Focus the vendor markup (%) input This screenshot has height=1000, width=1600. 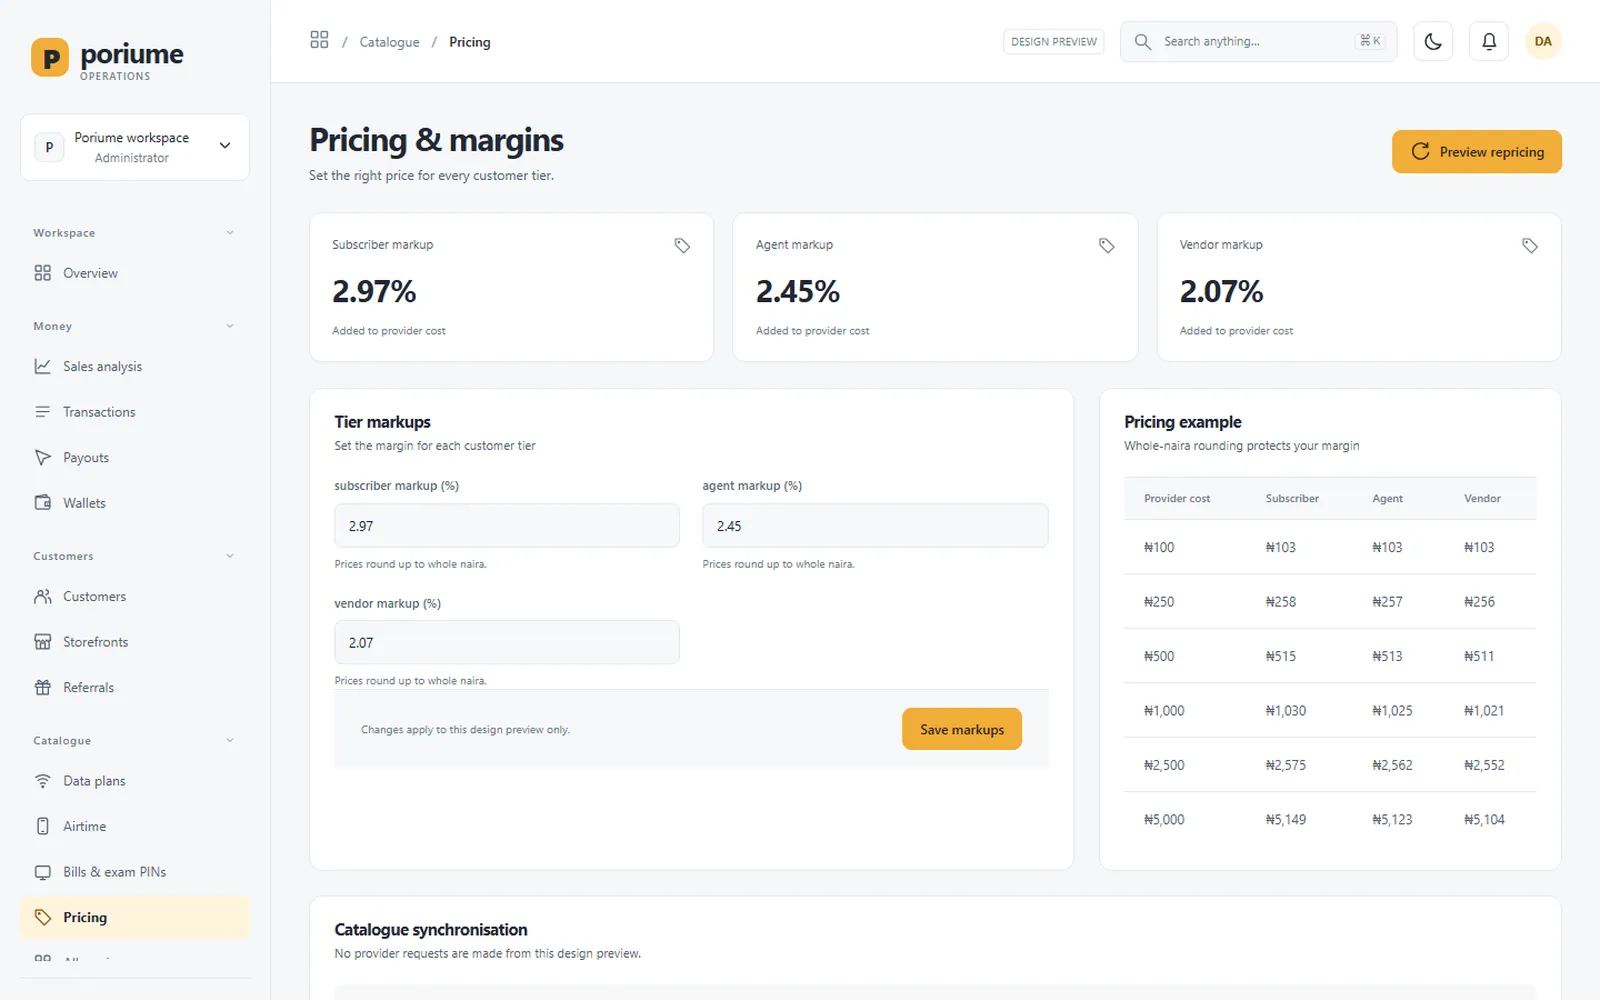507,642
